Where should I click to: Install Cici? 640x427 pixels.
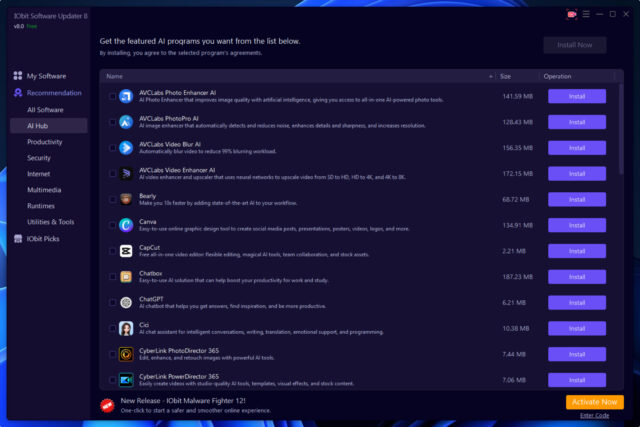point(577,328)
